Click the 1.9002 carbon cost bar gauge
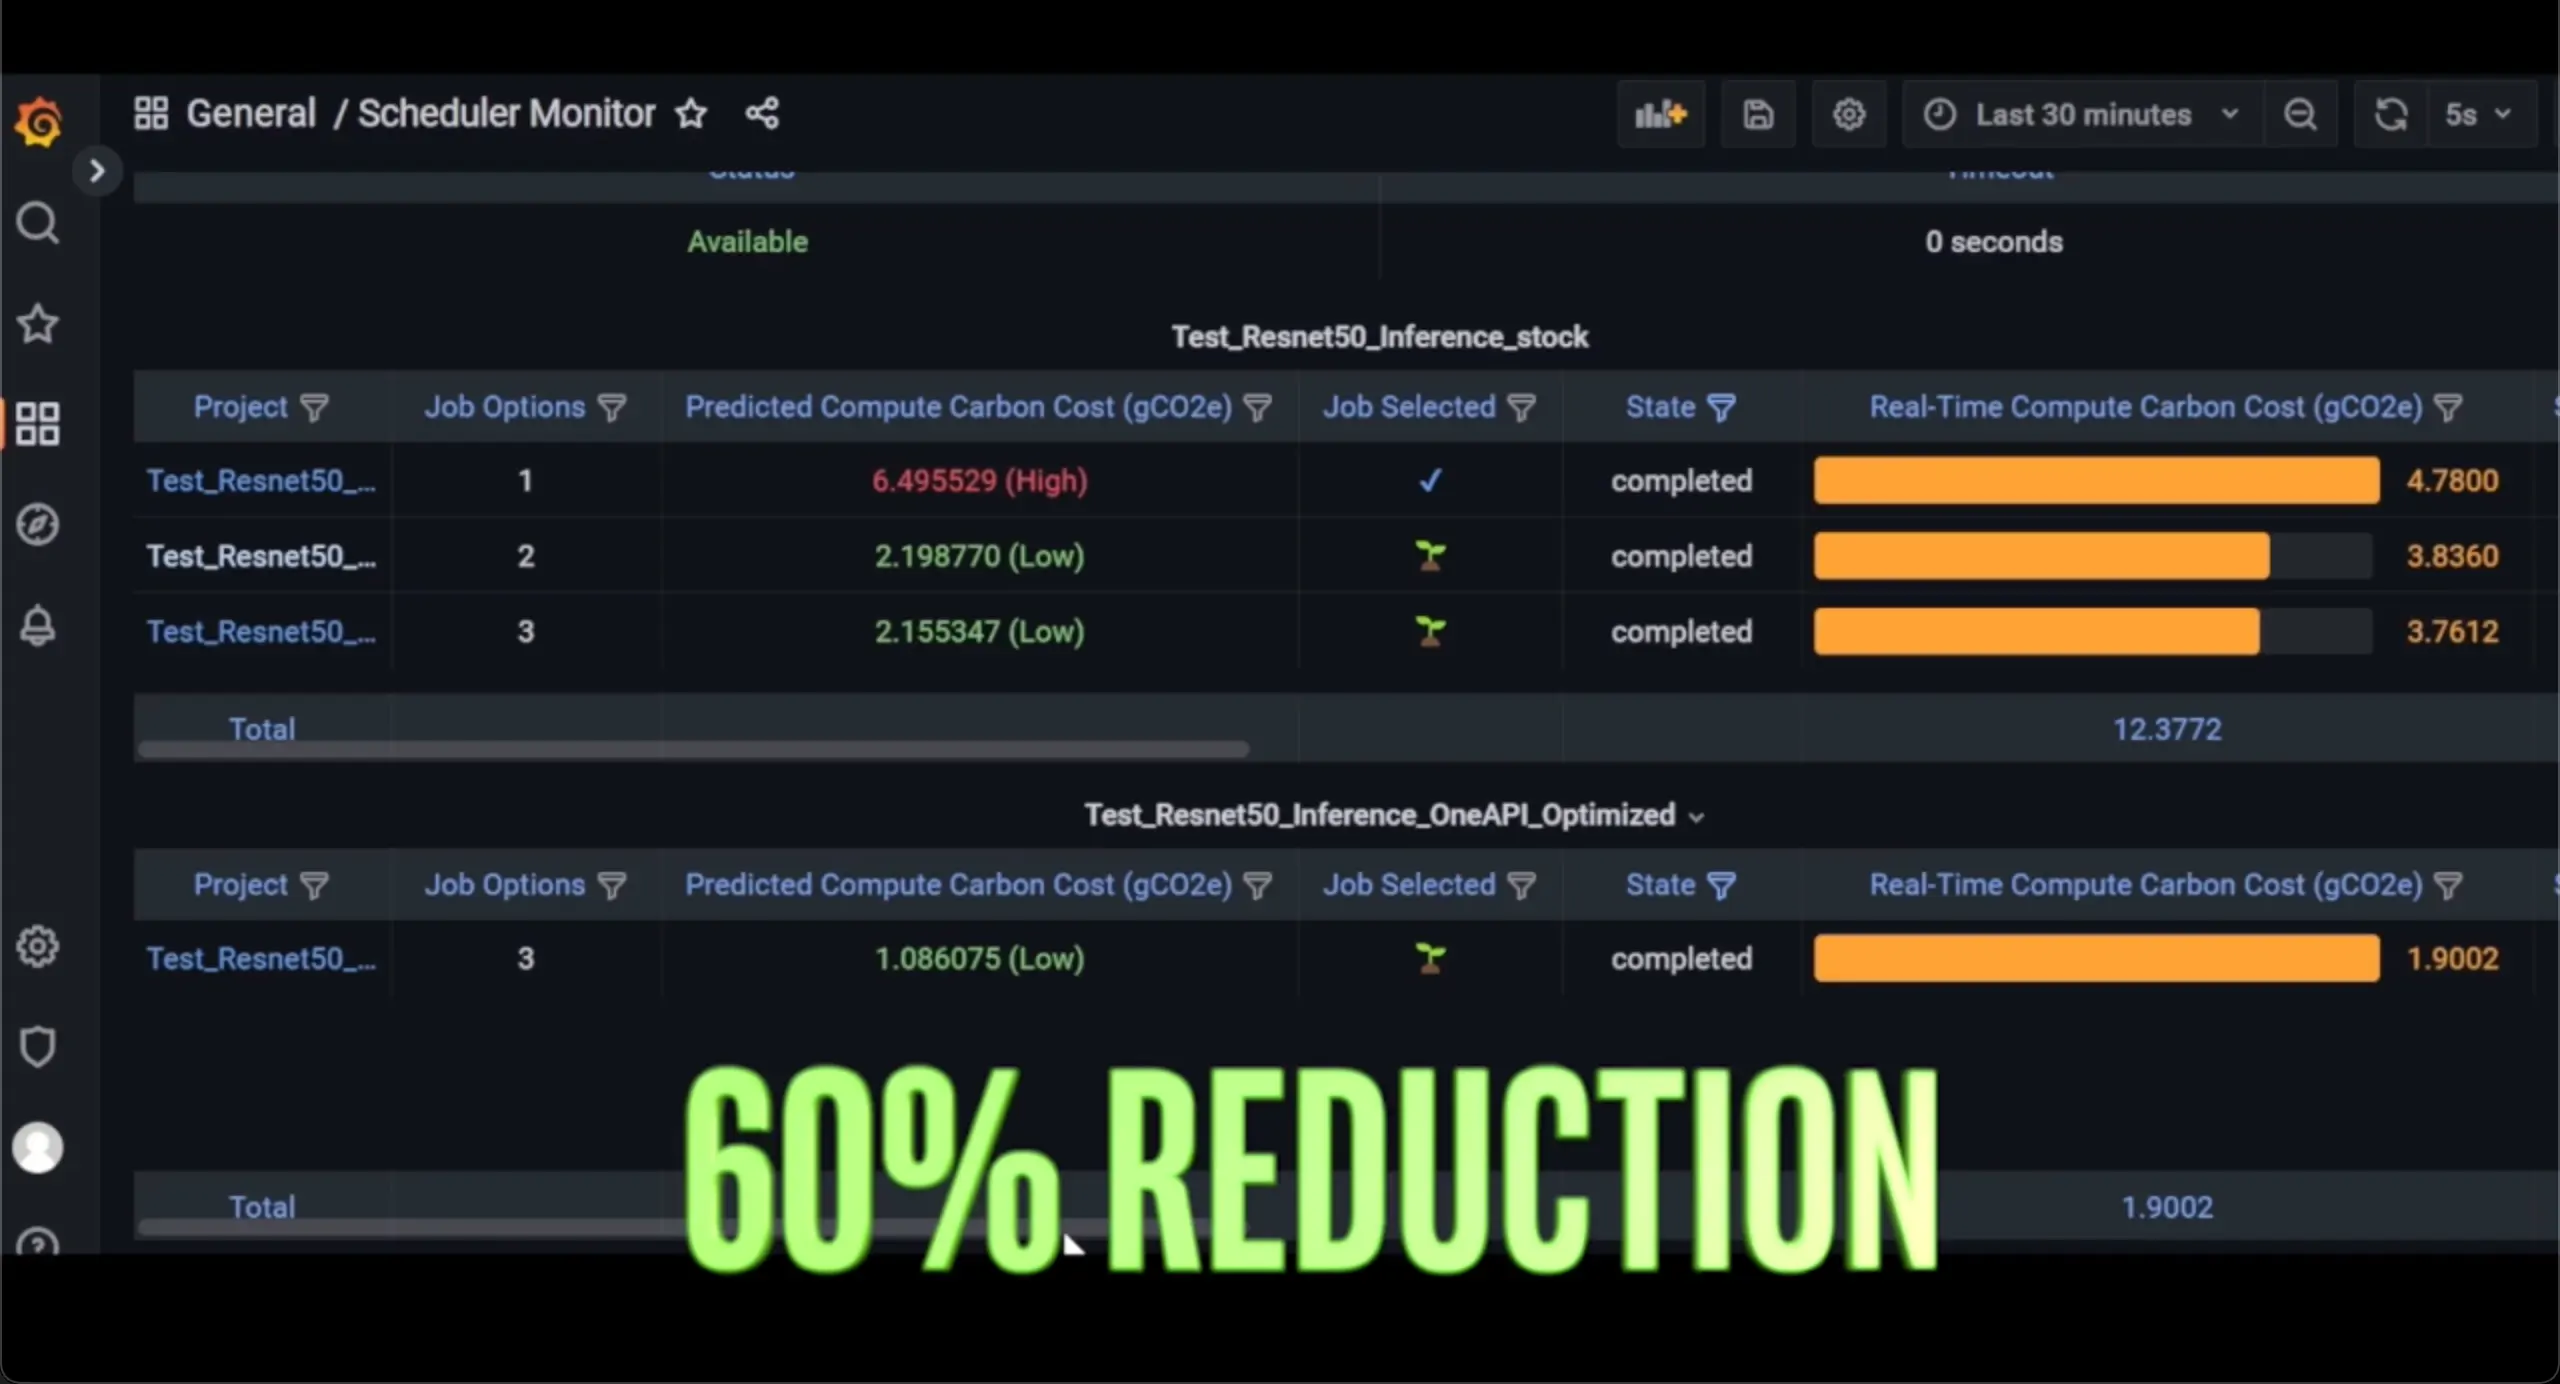The width and height of the screenshot is (2560, 1384). pos(2097,959)
